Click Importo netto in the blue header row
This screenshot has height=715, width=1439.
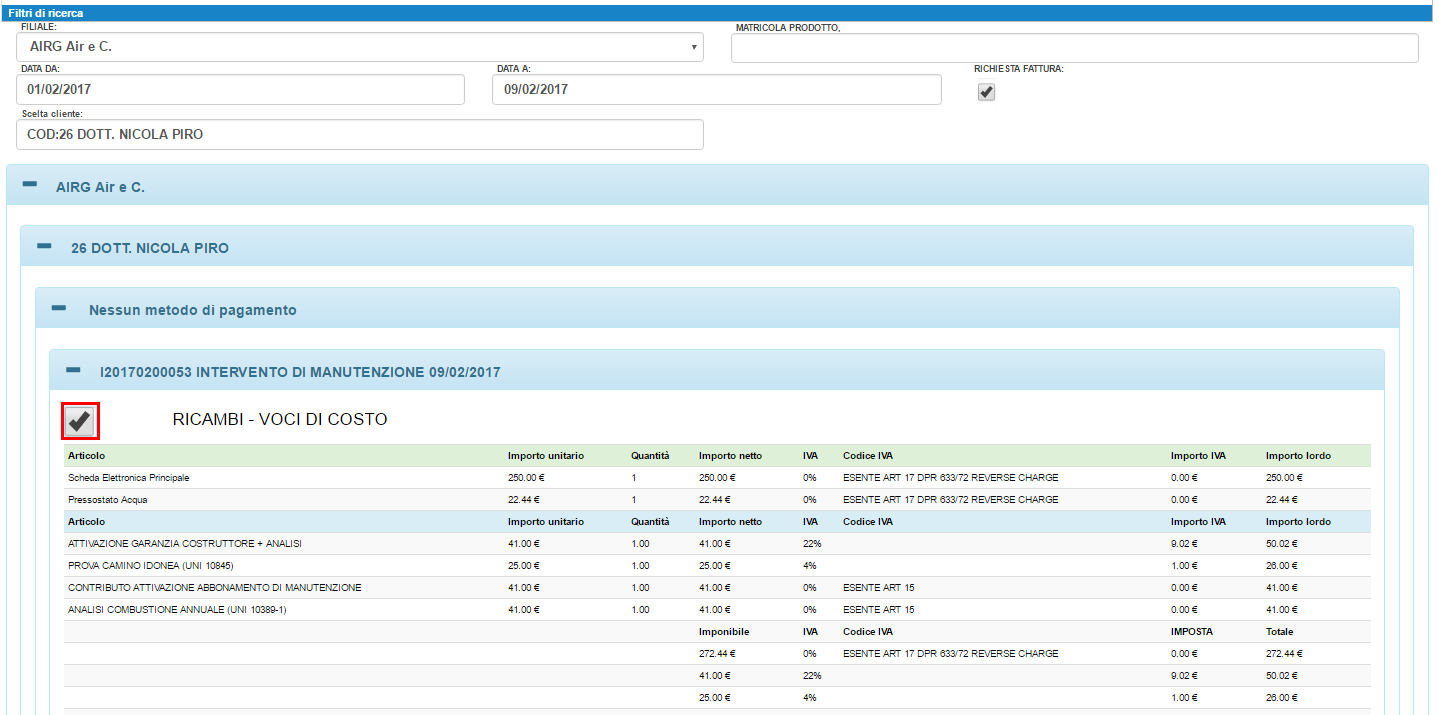click(x=730, y=522)
